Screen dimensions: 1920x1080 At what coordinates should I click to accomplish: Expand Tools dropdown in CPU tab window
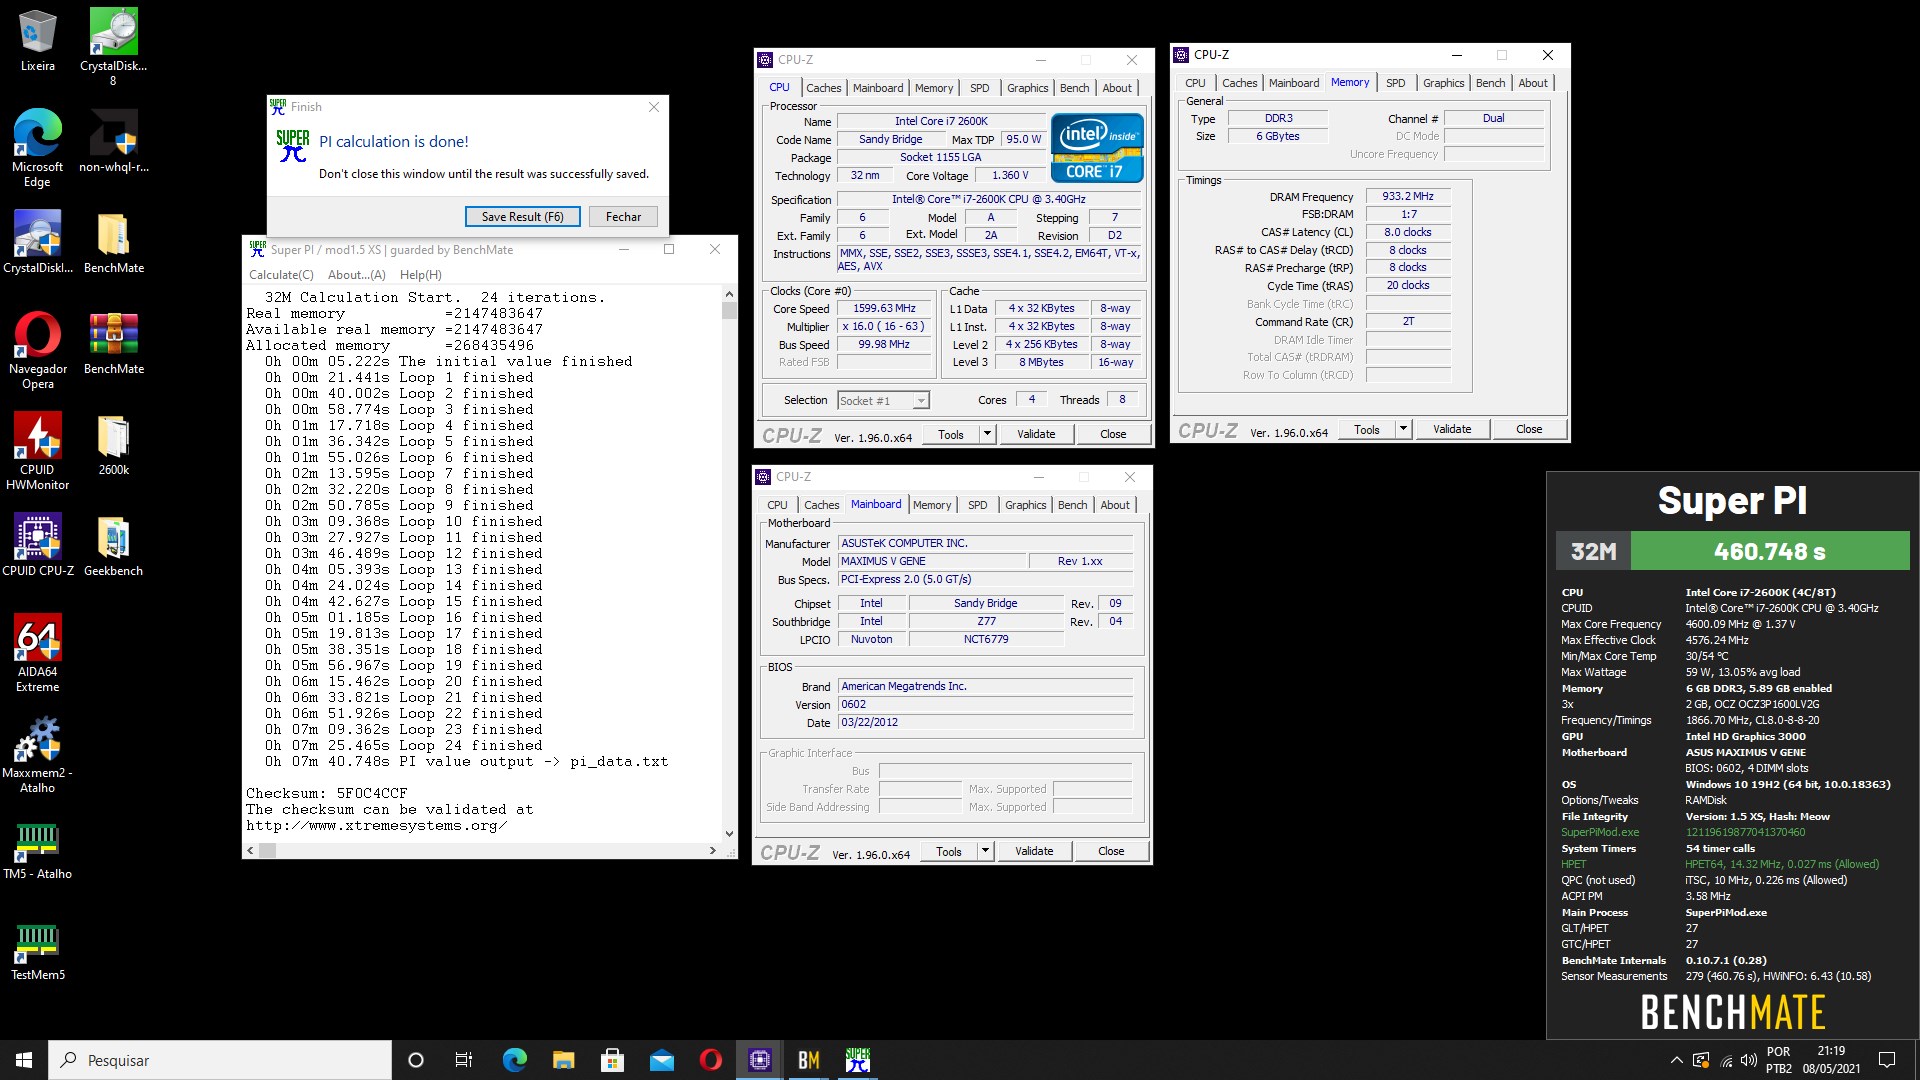coord(987,434)
